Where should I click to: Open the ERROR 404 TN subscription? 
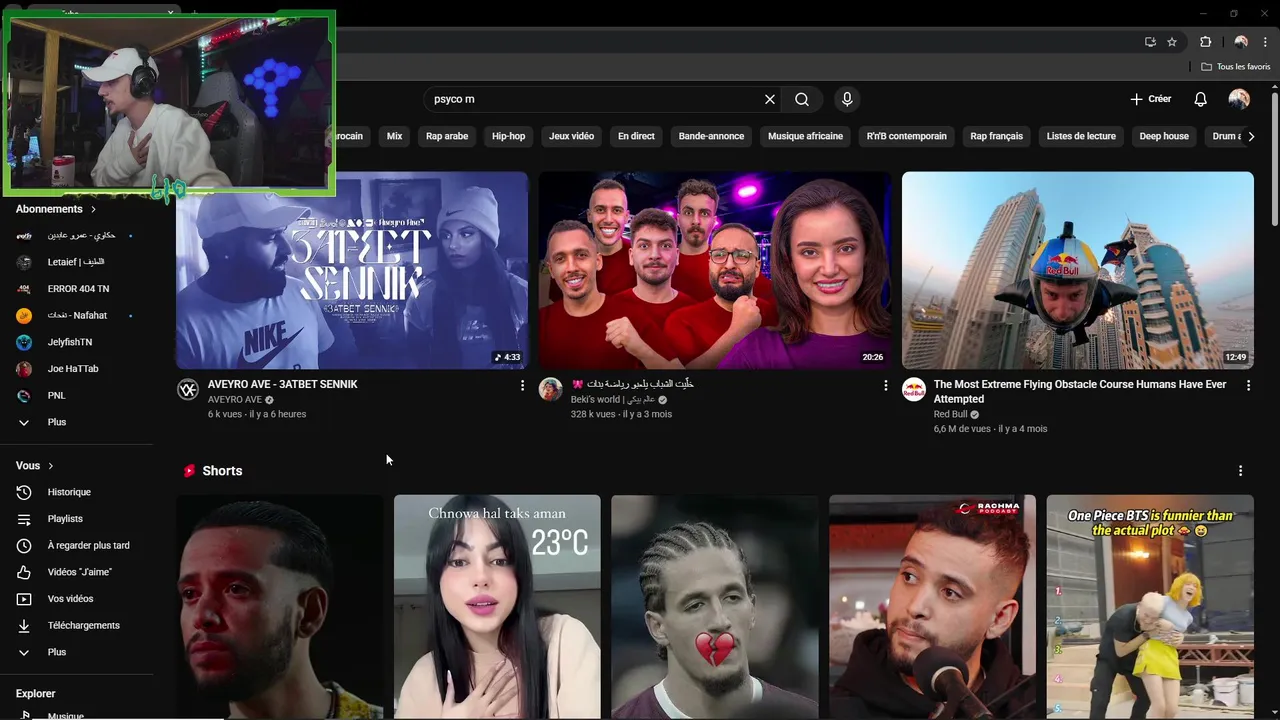(x=77, y=289)
